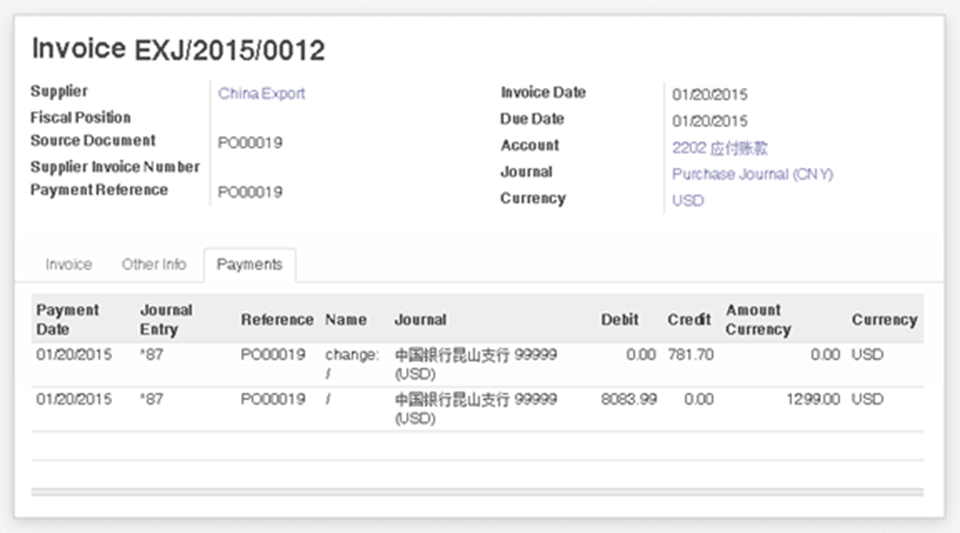Open payment row with credit 781.70

tap(477, 364)
